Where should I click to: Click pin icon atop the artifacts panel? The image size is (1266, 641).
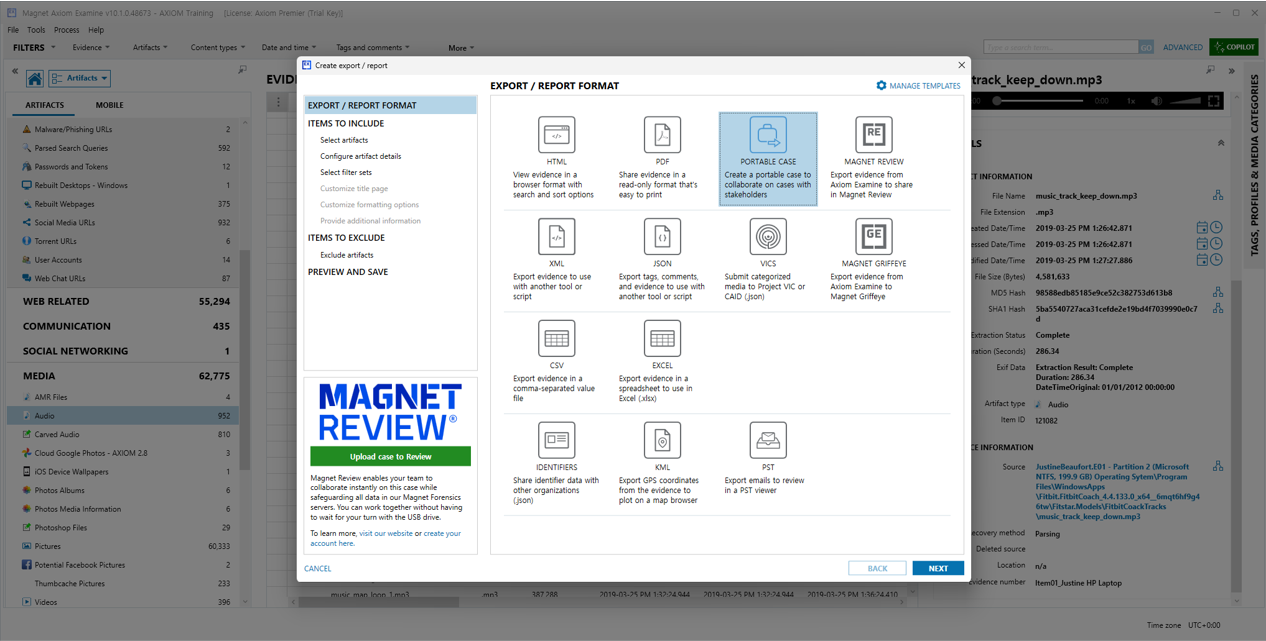tap(242, 70)
